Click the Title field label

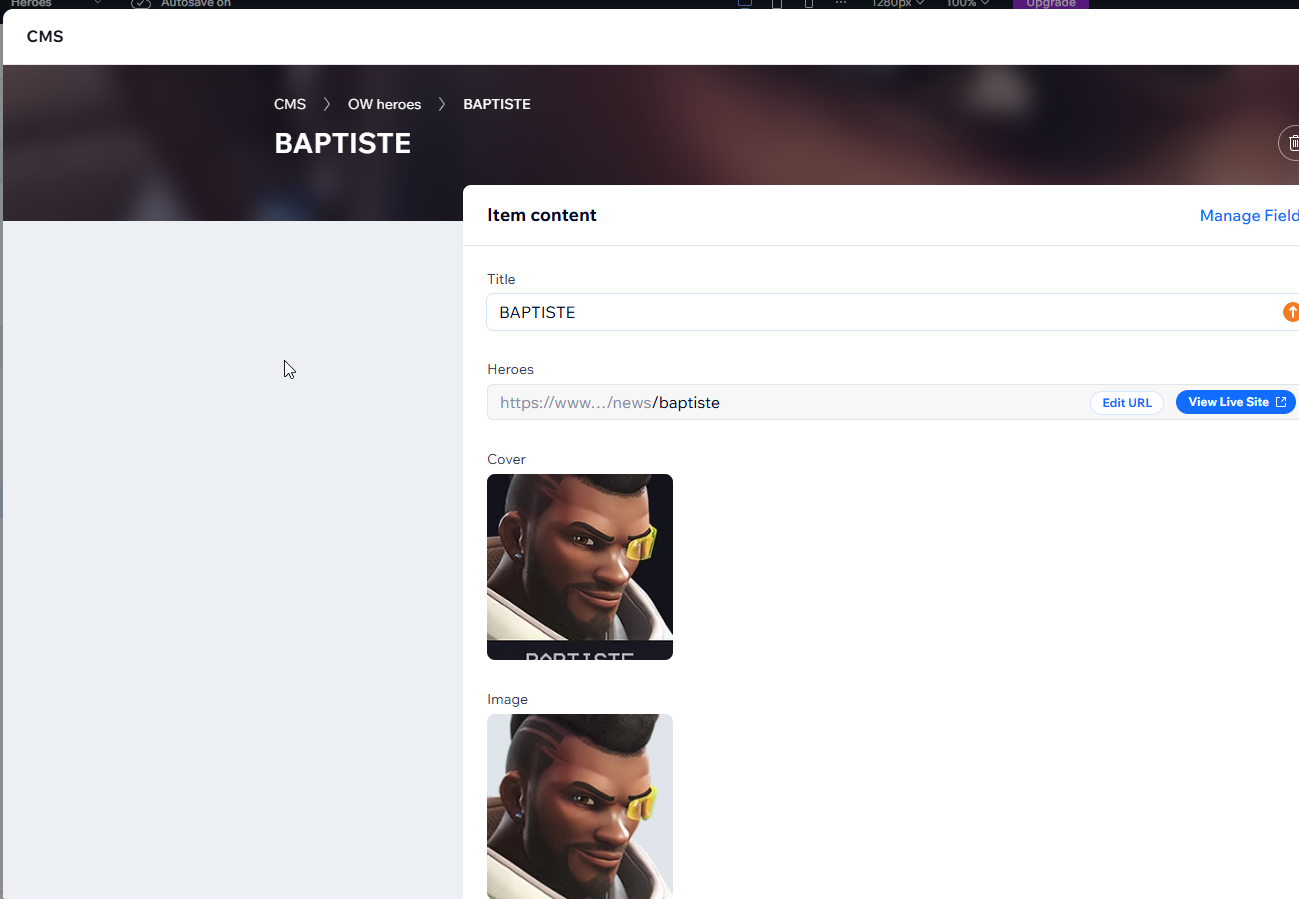point(501,279)
